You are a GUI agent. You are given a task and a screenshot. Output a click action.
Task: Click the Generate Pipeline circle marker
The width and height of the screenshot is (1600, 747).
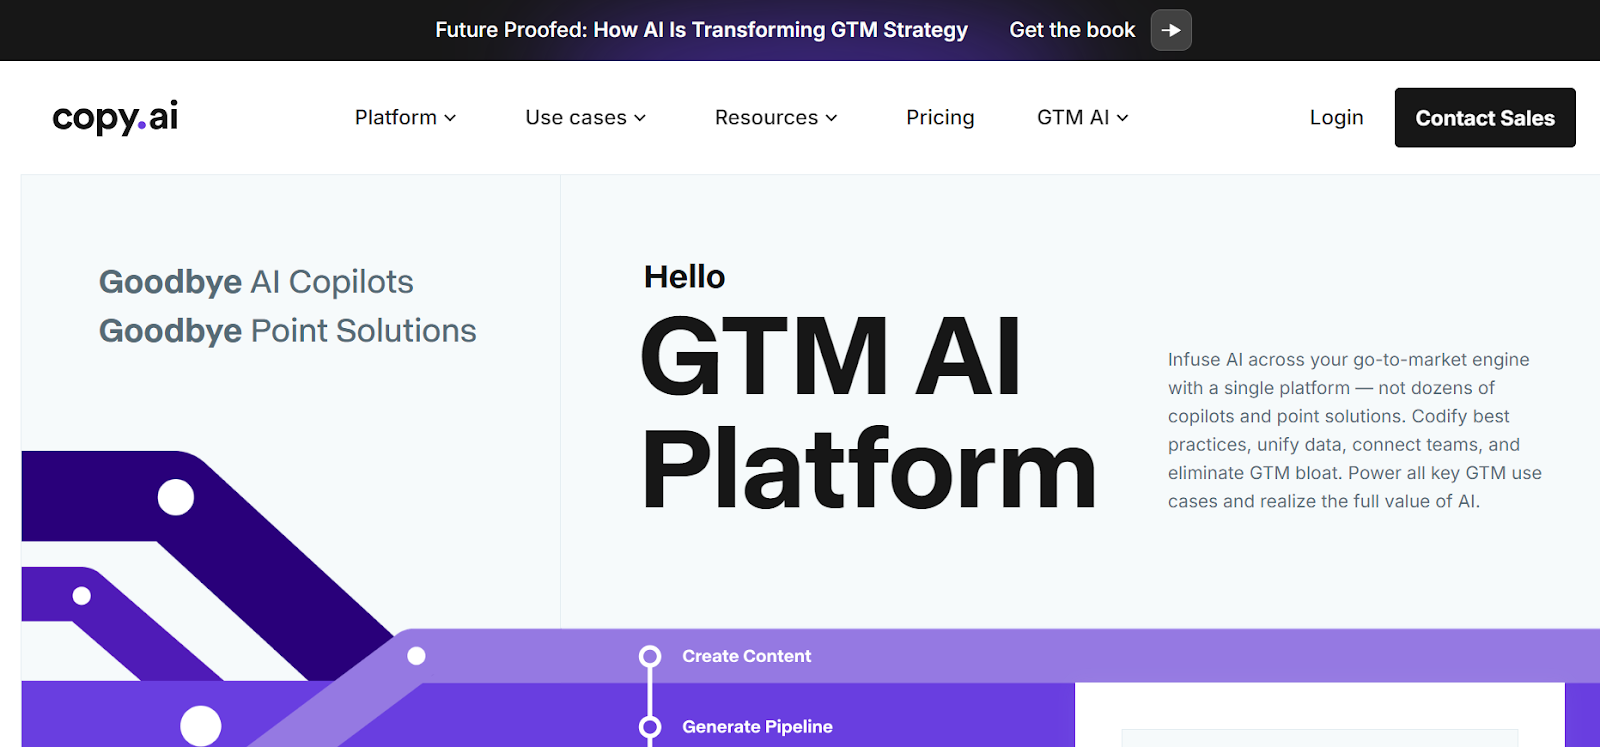point(650,727)
